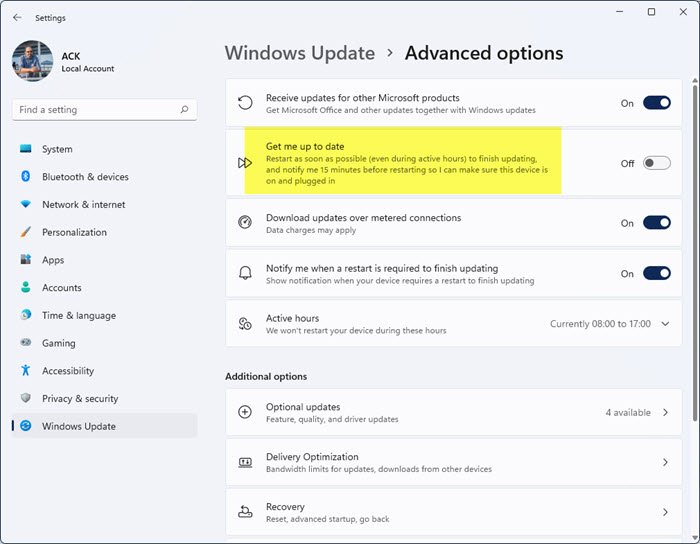Click the Gaming icon in sidebar
The width and height of the screenshot is (700, 544).
pyautogui.click(x=26, y=343)
